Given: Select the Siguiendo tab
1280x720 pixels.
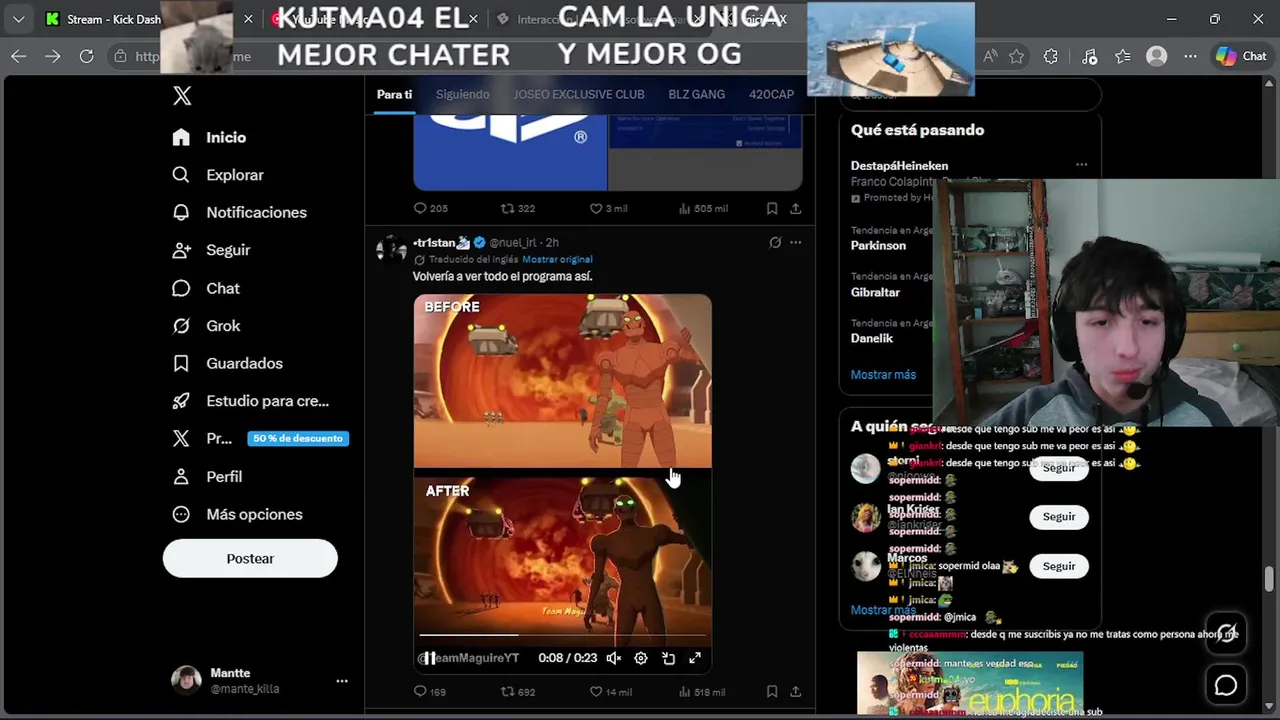Looking at the screenshot, I should [462, 94].
